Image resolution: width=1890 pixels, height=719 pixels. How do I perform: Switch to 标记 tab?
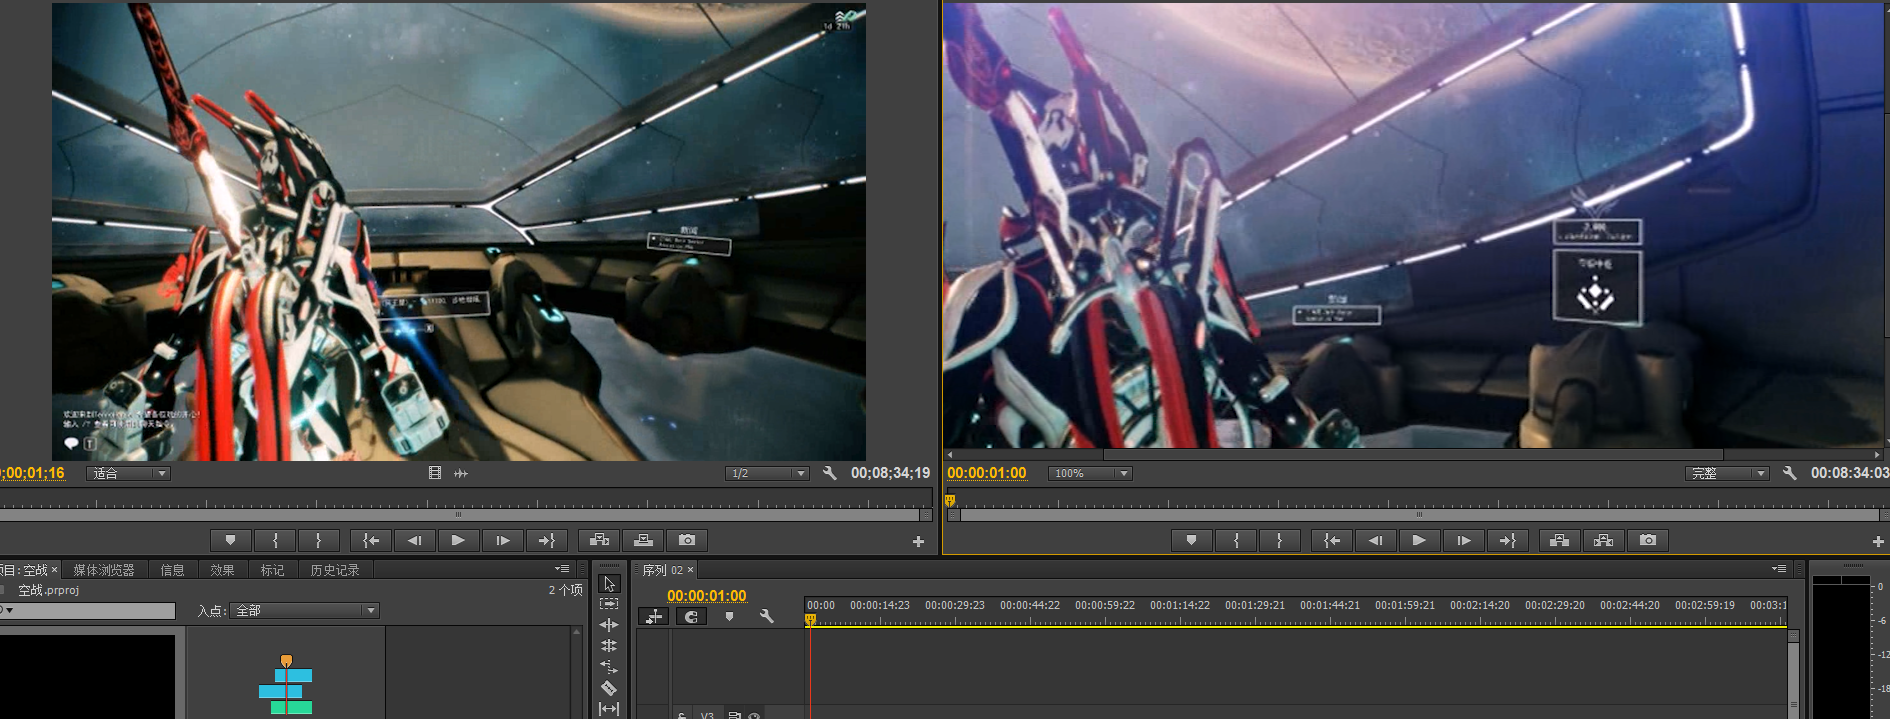[273, 570]
